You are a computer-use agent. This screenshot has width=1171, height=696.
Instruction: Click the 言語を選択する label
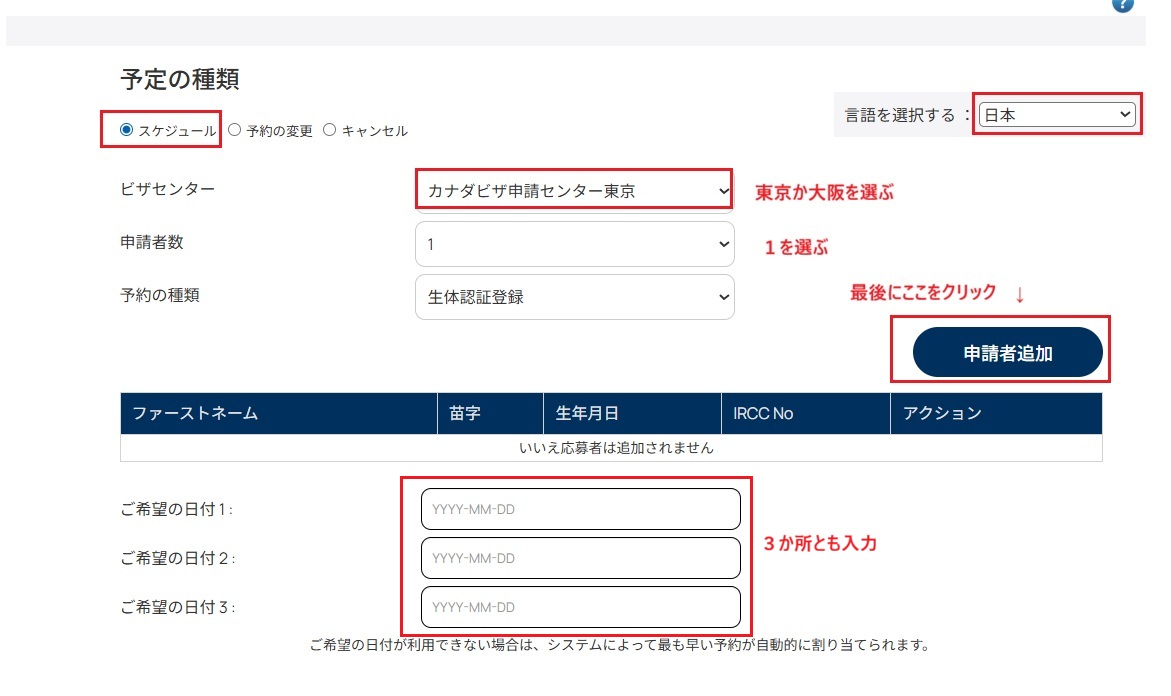point(900,115)
